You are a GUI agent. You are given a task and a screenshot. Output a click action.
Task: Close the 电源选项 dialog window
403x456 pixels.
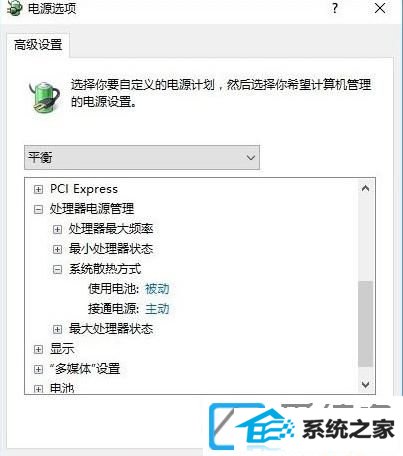[x=380, y=8]
